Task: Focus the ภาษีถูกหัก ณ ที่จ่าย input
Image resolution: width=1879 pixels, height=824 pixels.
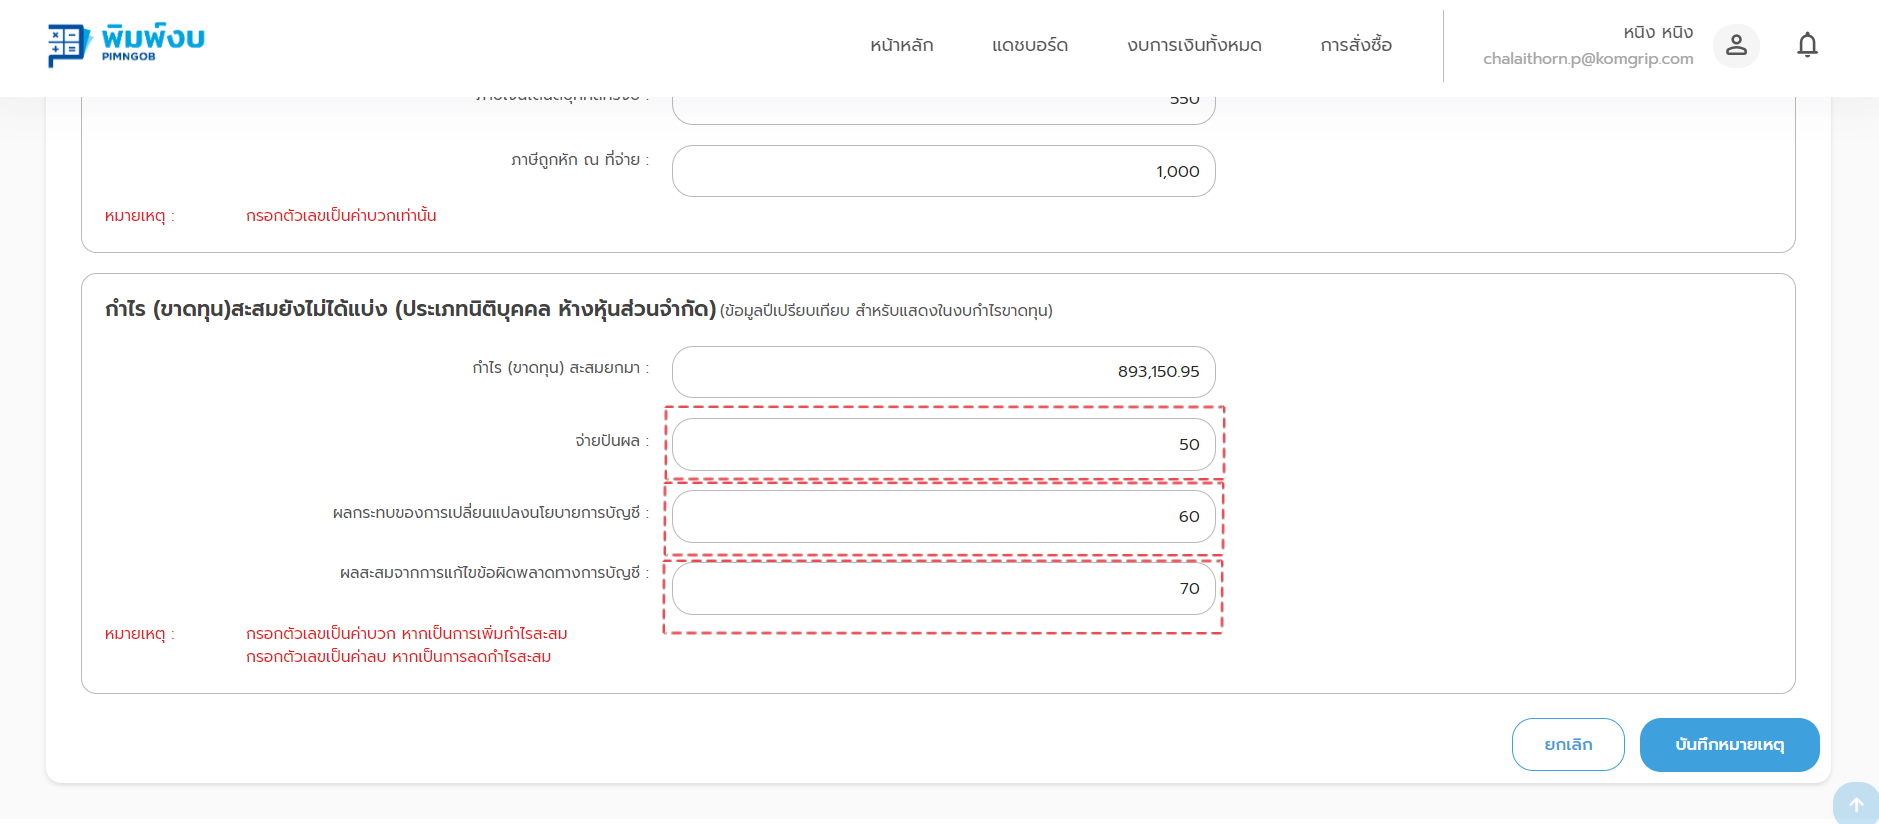Action: tap(943, 171)
